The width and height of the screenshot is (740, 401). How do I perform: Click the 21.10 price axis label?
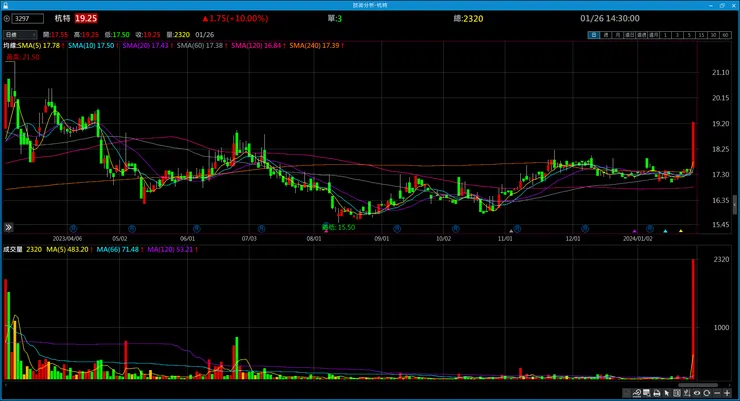point(720,72)
